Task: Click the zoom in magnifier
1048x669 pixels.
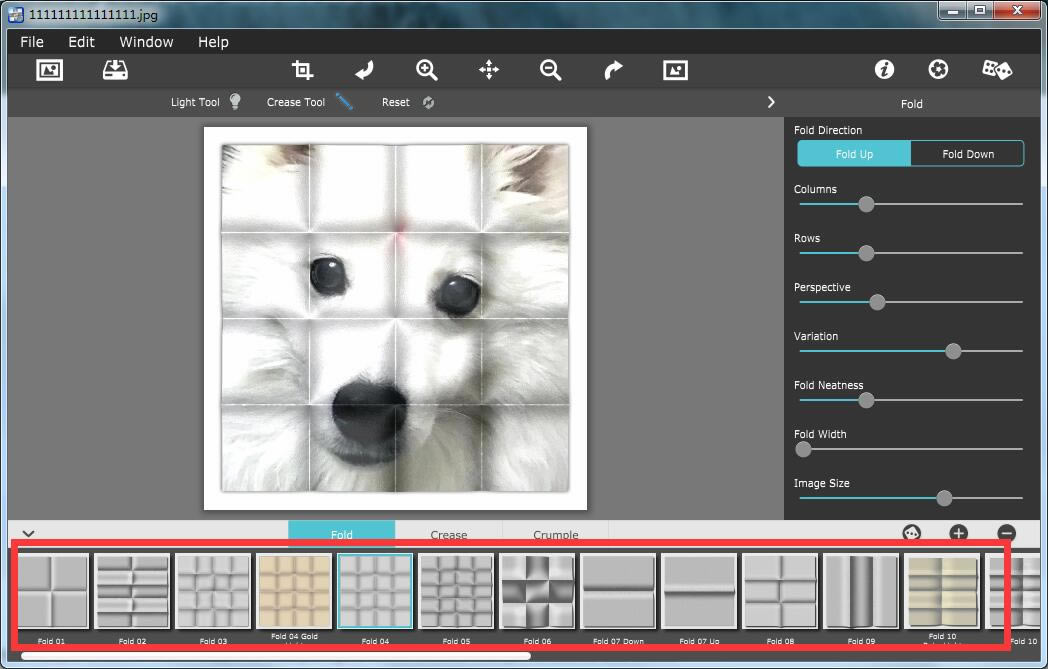Action: pyautogui.click(x=427, y=69)
